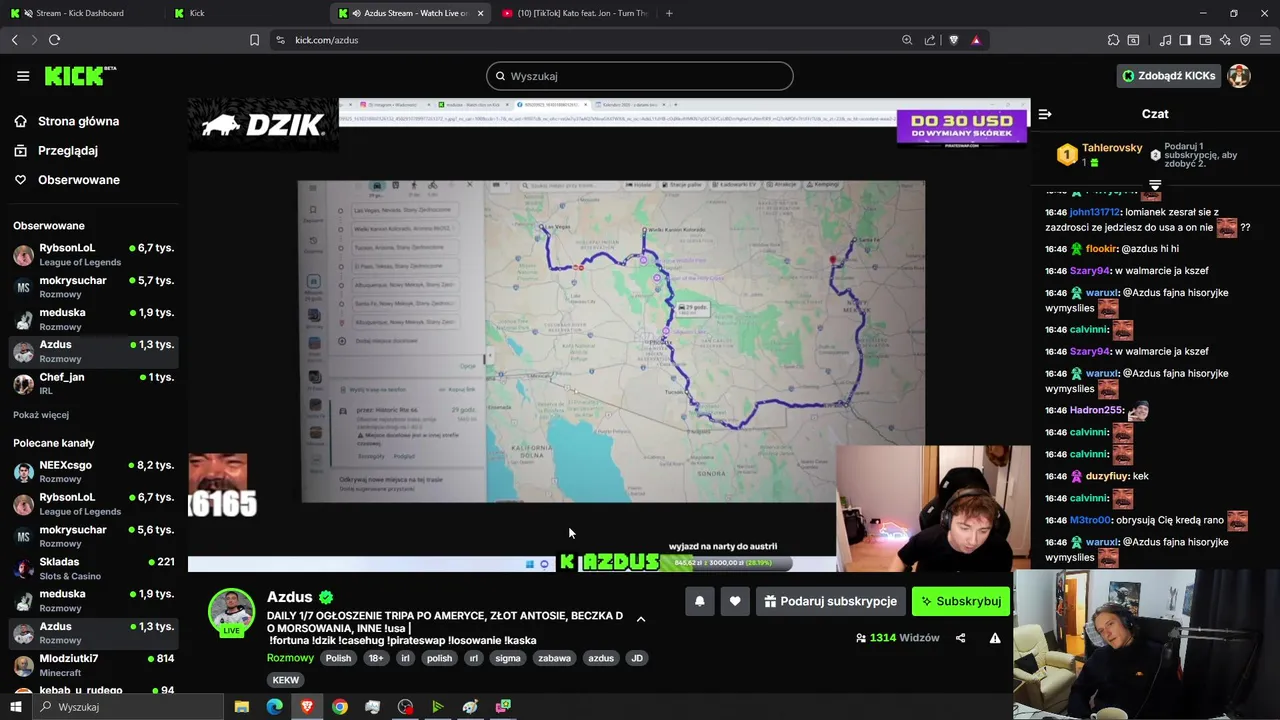Click Tahlerovsky in the top gifter banner
1280x720 pixels.
(x=1112, y=148)
